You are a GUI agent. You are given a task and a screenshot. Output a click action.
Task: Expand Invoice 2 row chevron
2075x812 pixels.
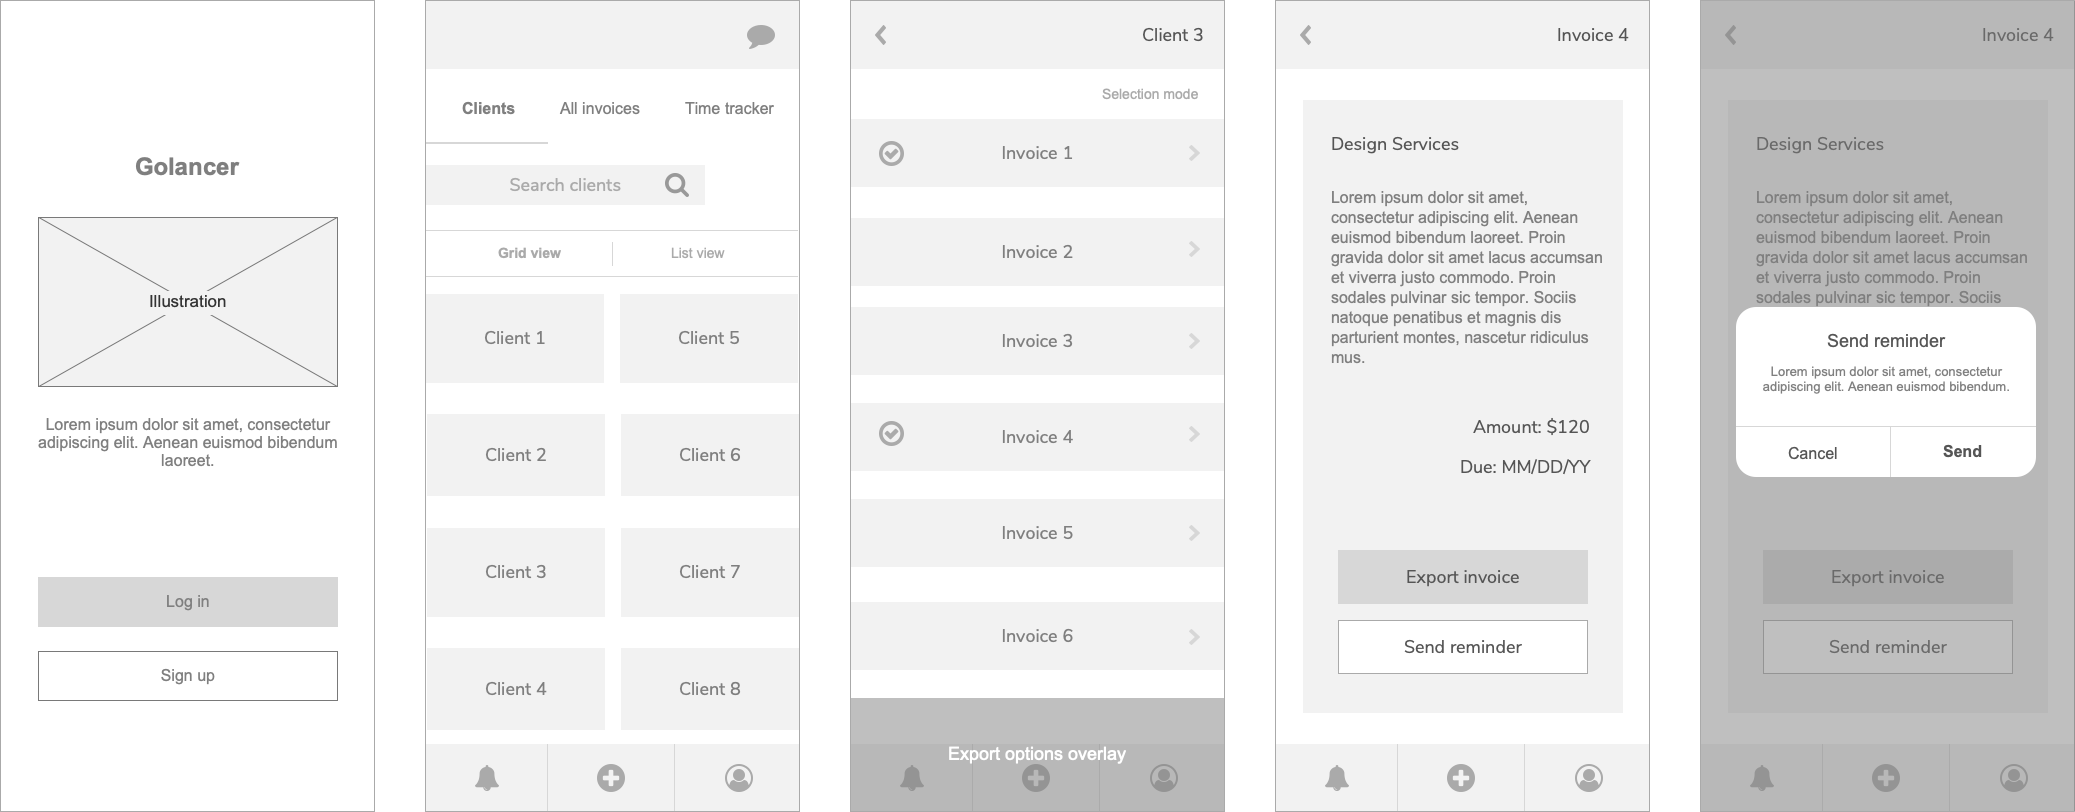pos(1194,249)
